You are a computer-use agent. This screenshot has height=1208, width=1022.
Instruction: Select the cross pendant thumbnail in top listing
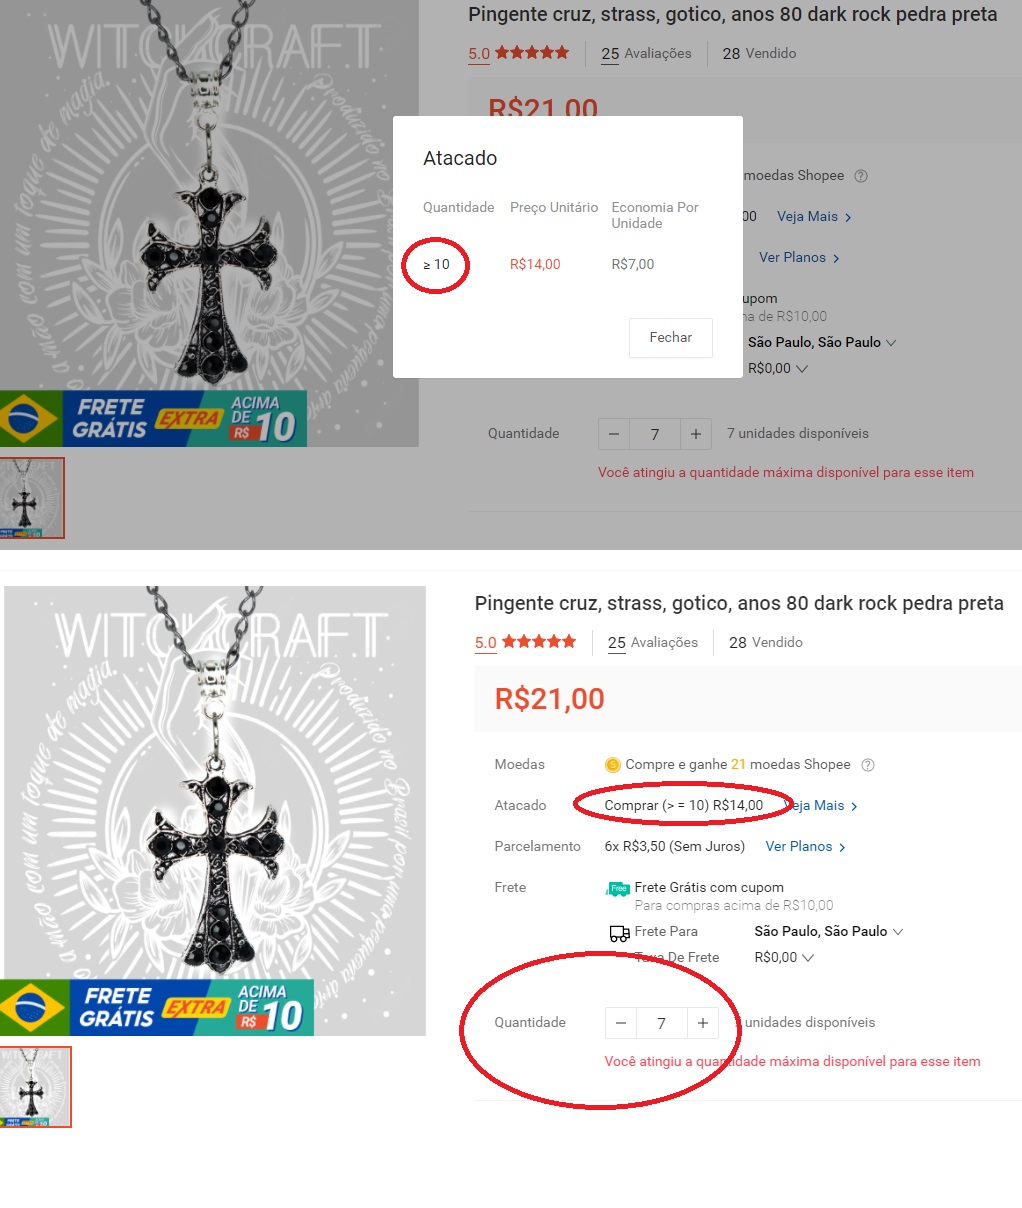[32, 498]
